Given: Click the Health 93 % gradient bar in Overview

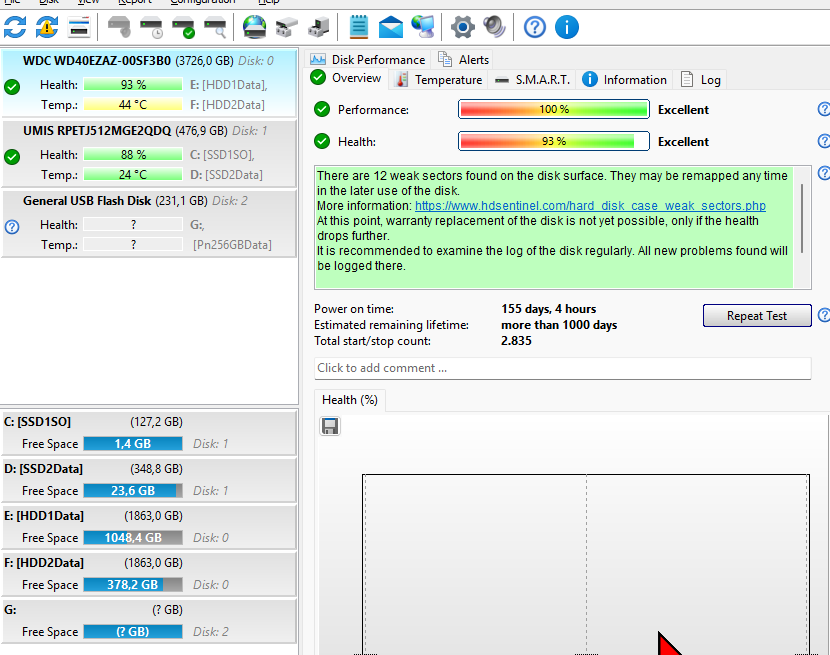Looking at the screenshot, I should coord(554,141).
